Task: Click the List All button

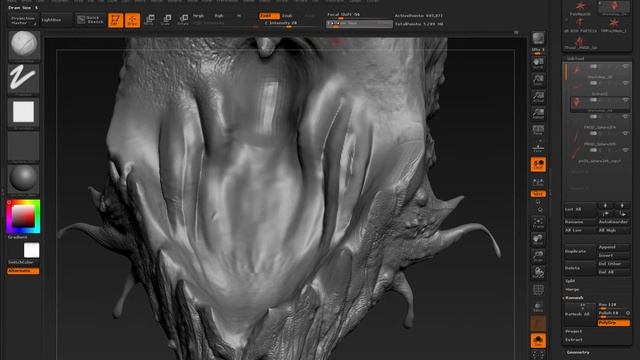Action: pyautogui.click(x=580, y=209)
